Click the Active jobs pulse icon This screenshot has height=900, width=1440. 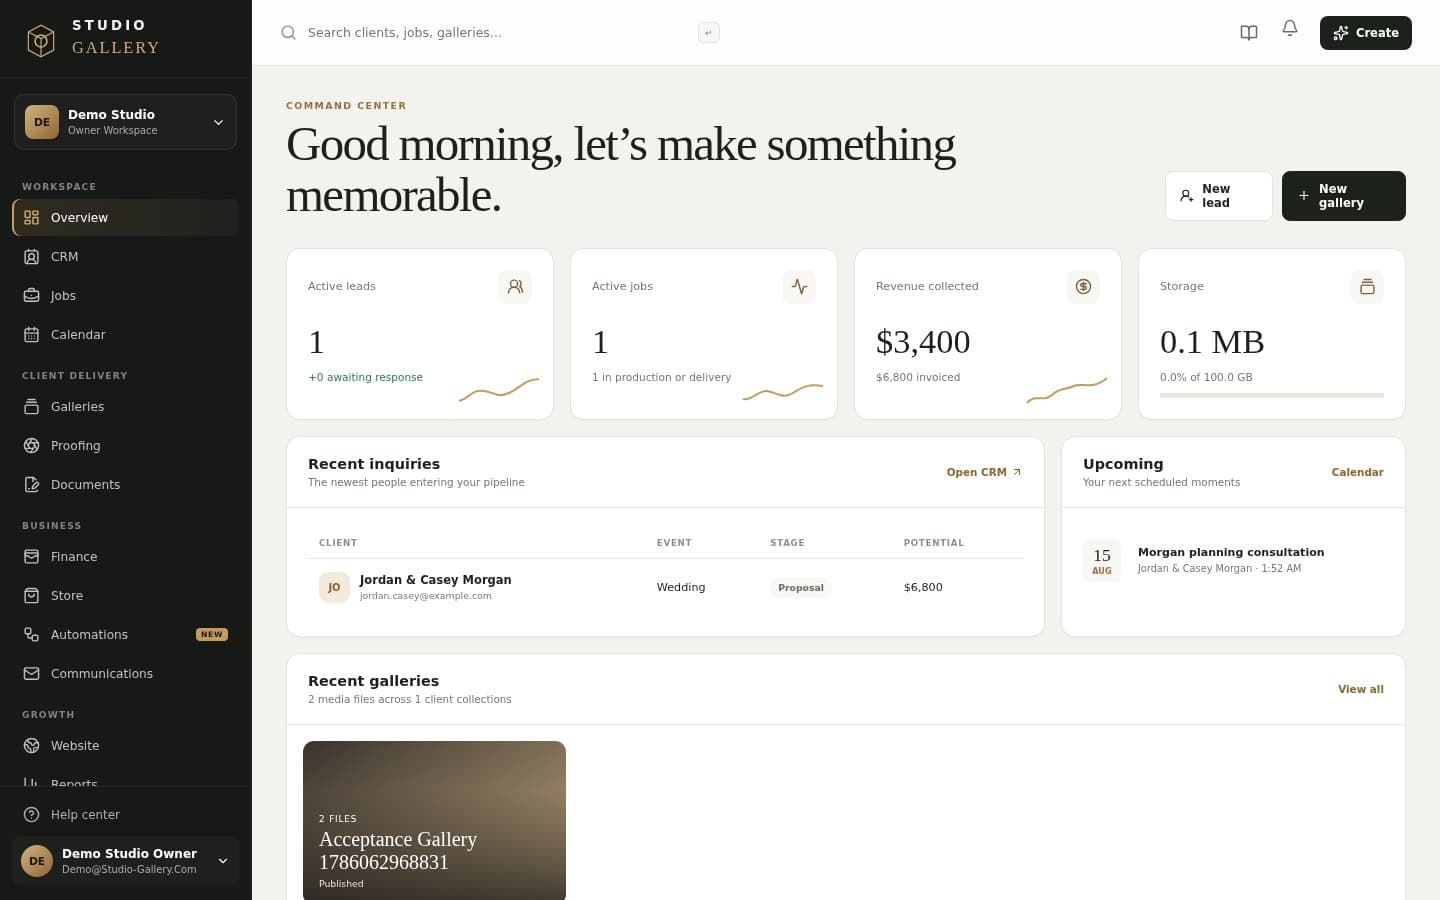coord(799,286)
